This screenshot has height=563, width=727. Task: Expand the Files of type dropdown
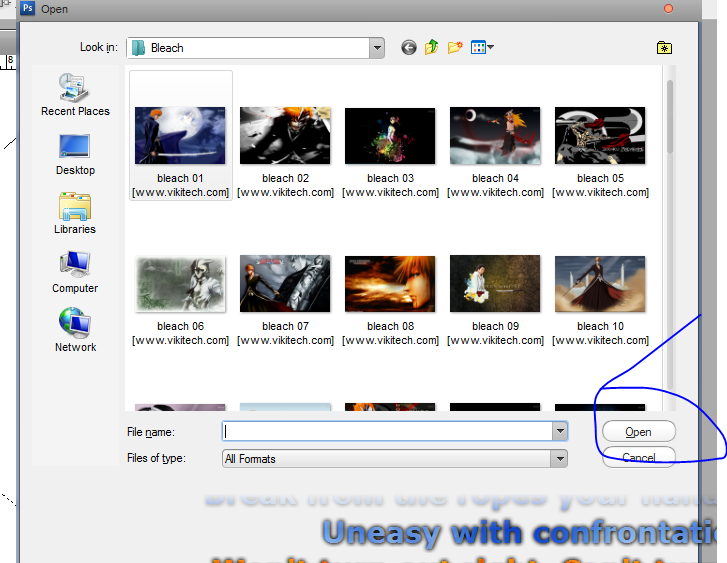[x=560, y=459]
